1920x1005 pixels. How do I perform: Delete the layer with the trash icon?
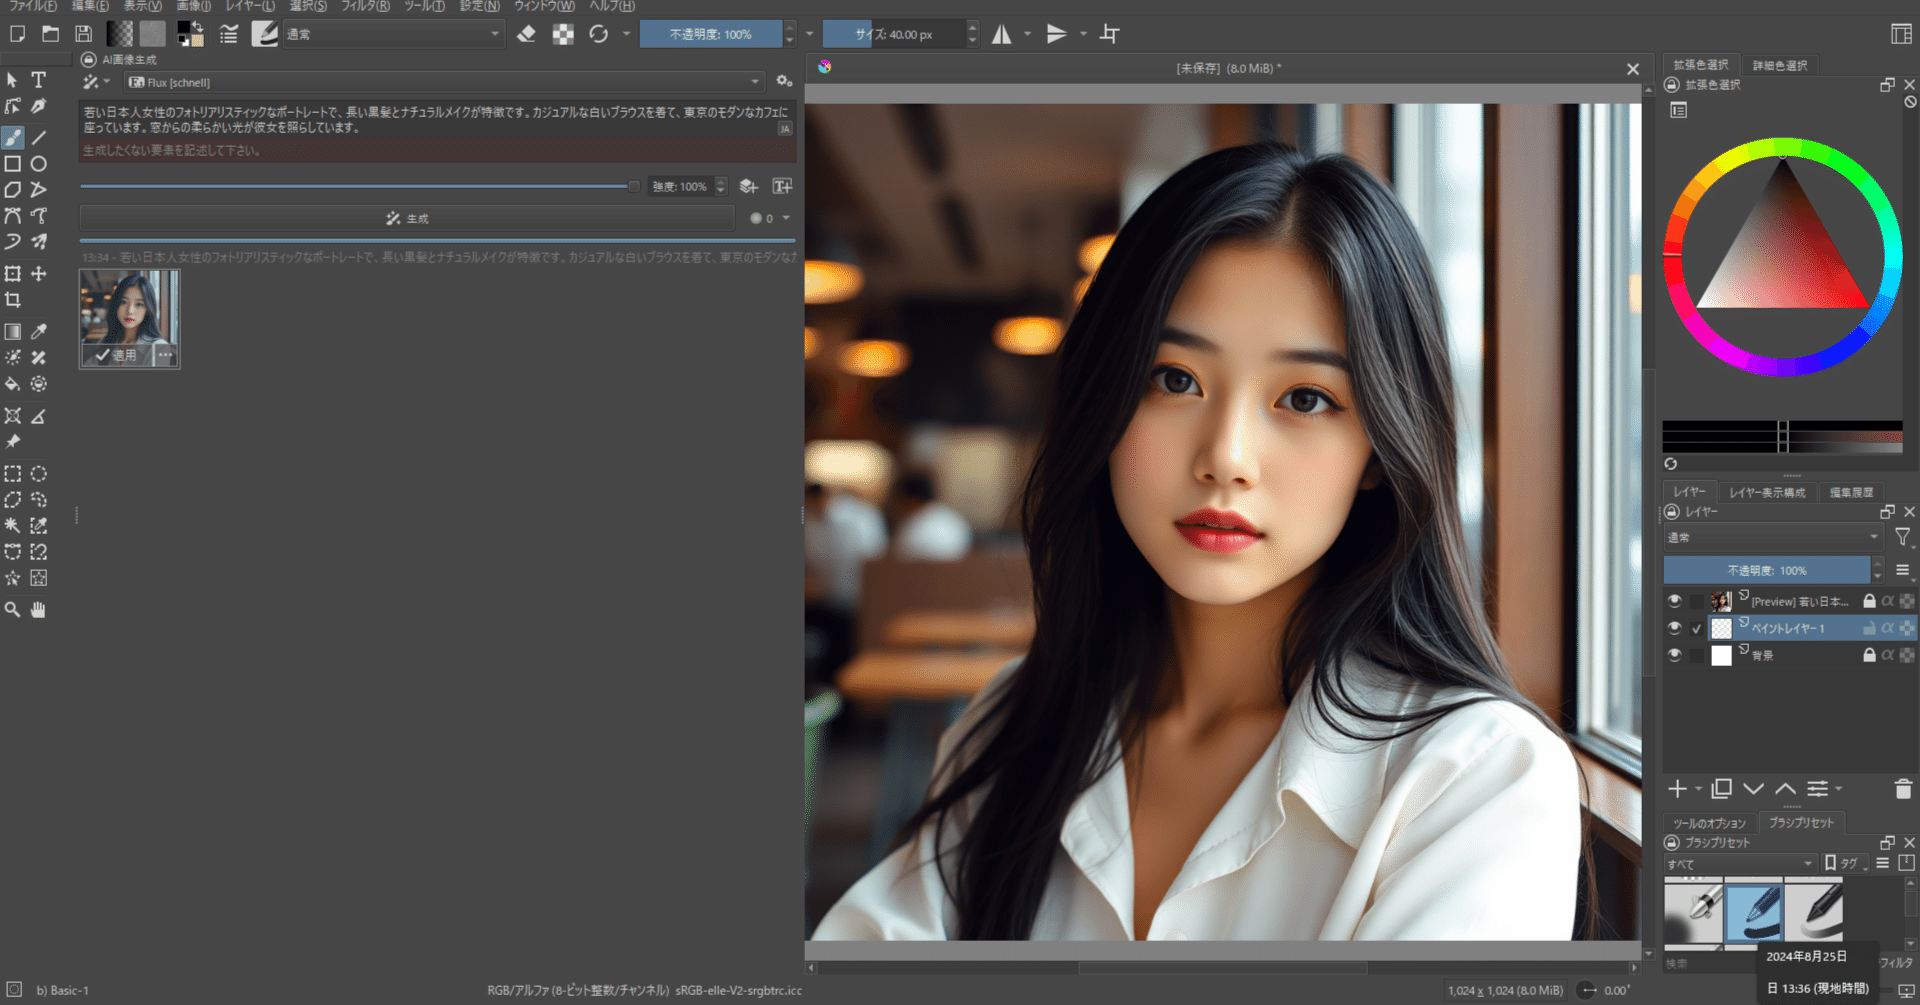[x=1902, y=789]
